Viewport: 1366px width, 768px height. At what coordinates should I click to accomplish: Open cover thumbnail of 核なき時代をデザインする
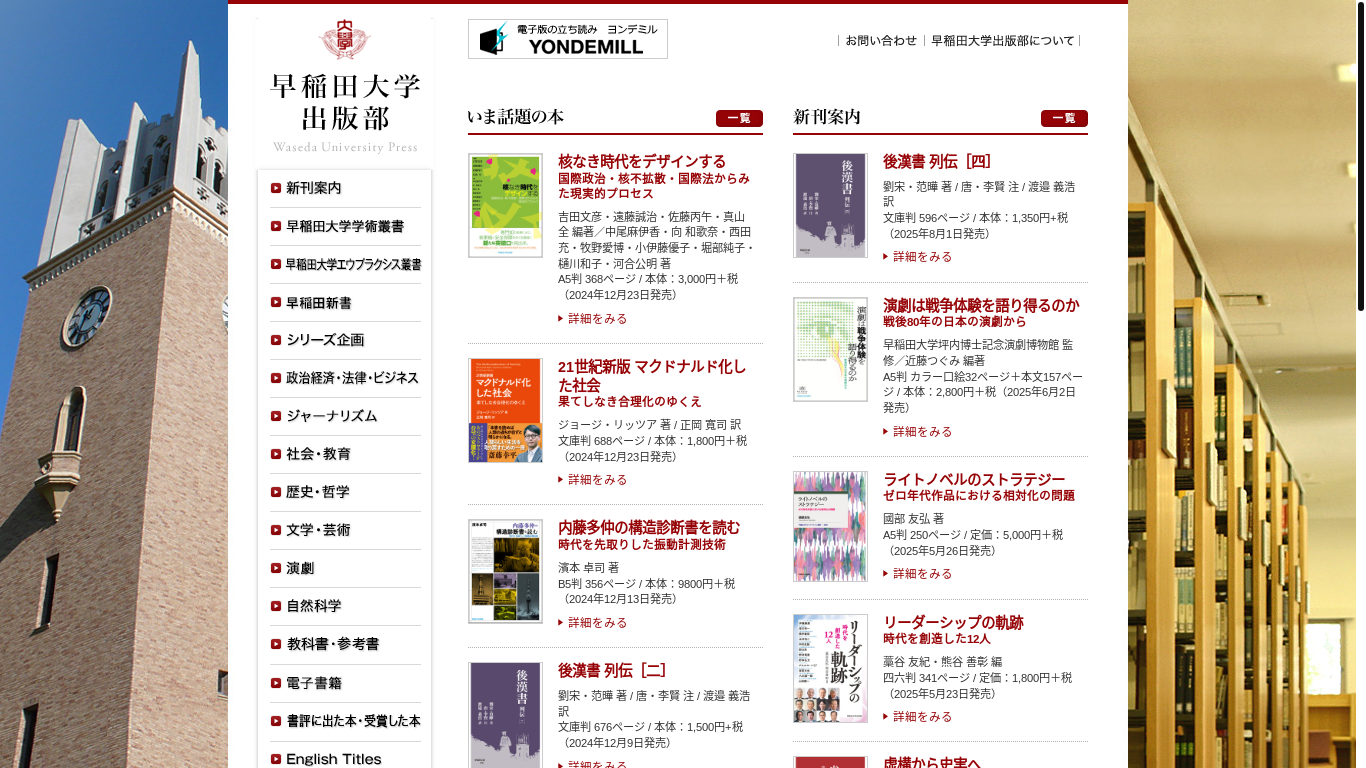(505, 205)
